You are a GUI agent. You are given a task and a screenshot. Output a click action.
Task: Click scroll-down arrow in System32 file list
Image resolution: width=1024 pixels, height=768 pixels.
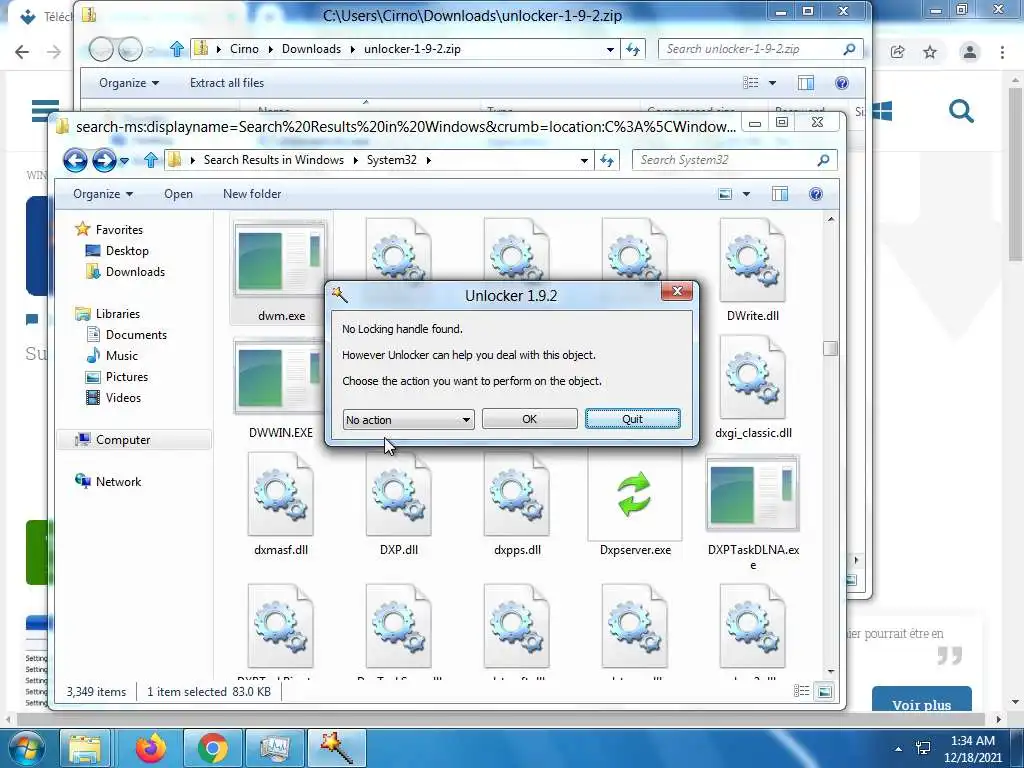tap(831, 671)
